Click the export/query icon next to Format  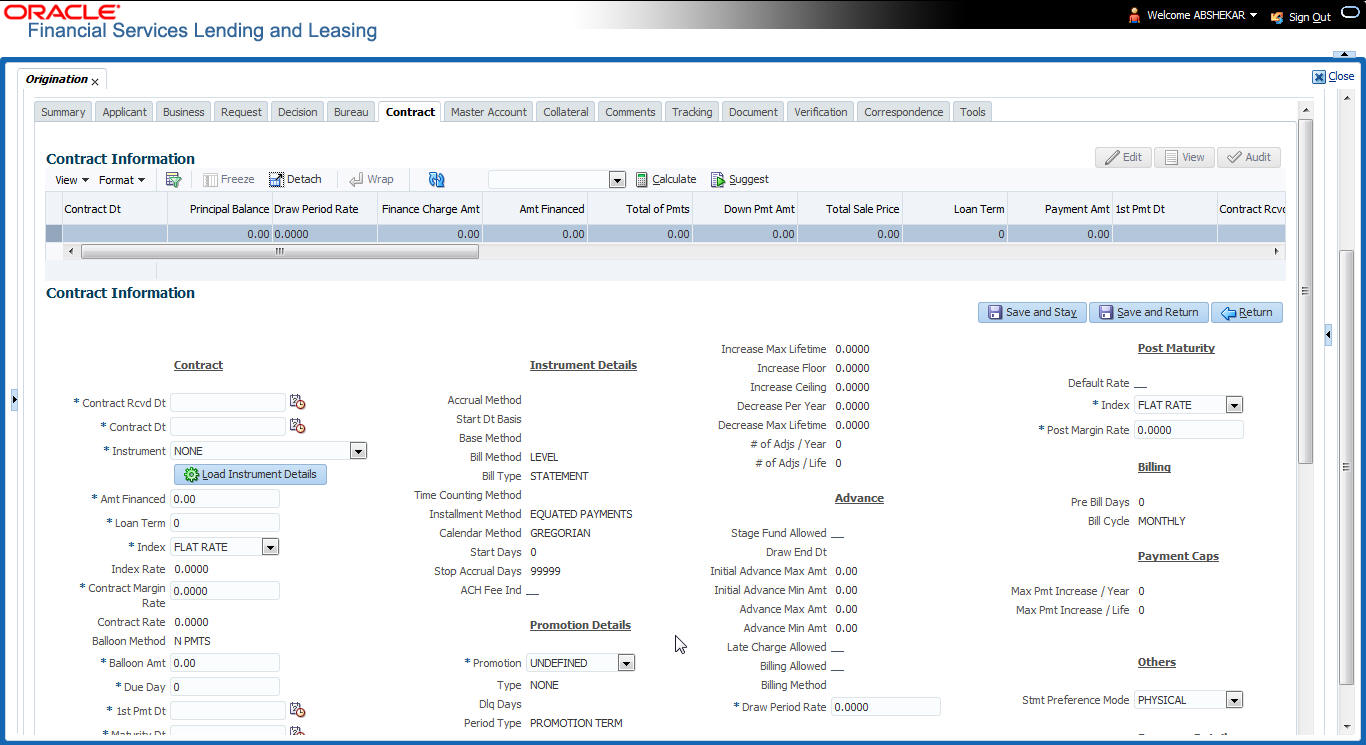[173, 180]
